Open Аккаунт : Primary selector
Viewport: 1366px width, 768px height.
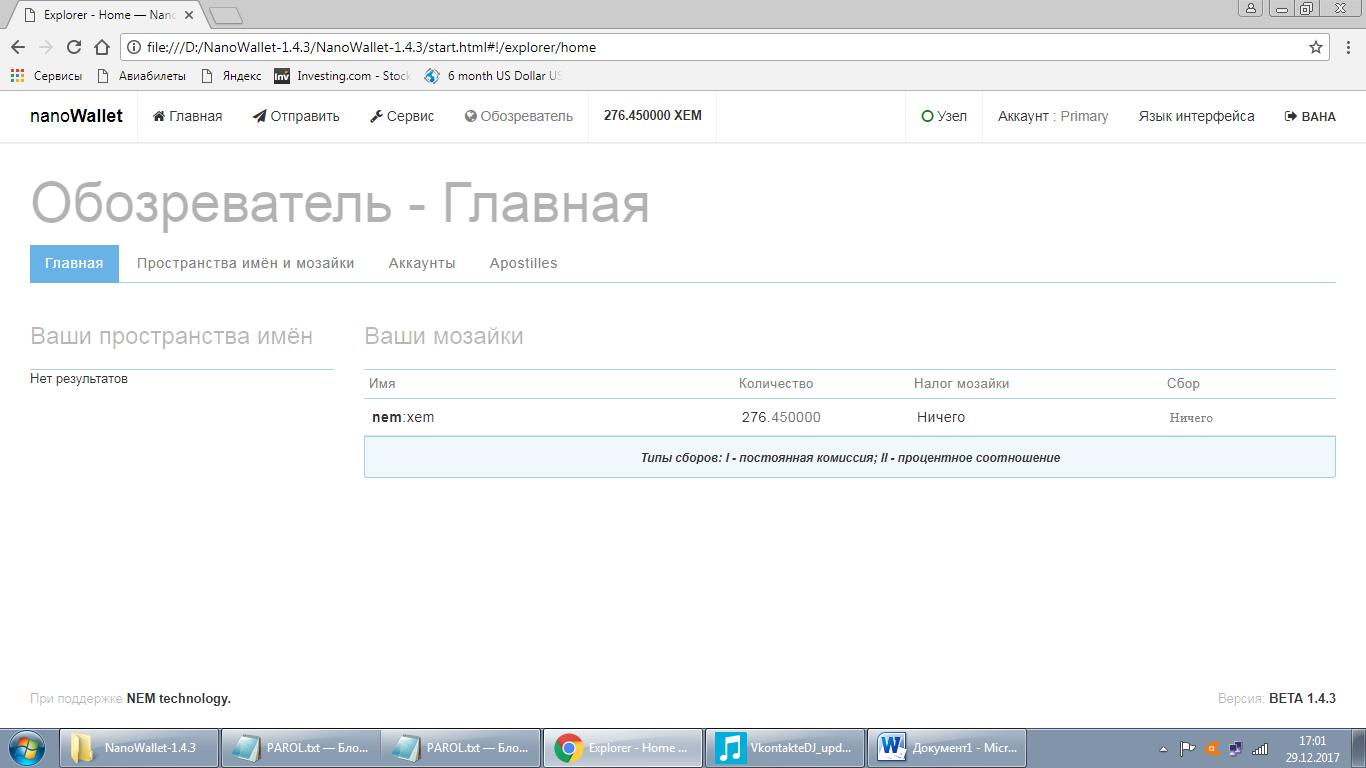(x=1053, y=116)
